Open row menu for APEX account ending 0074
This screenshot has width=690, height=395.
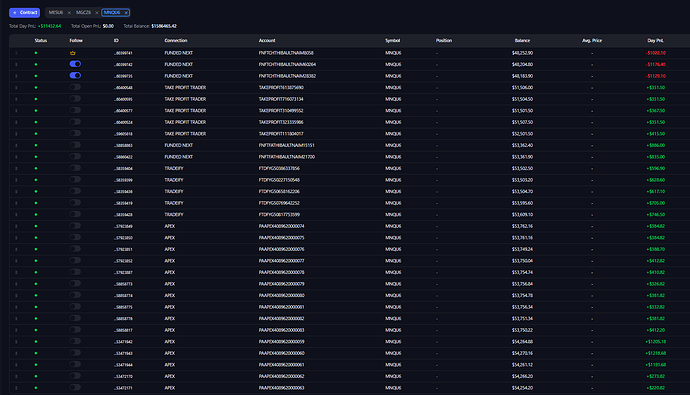pos(16,226)
